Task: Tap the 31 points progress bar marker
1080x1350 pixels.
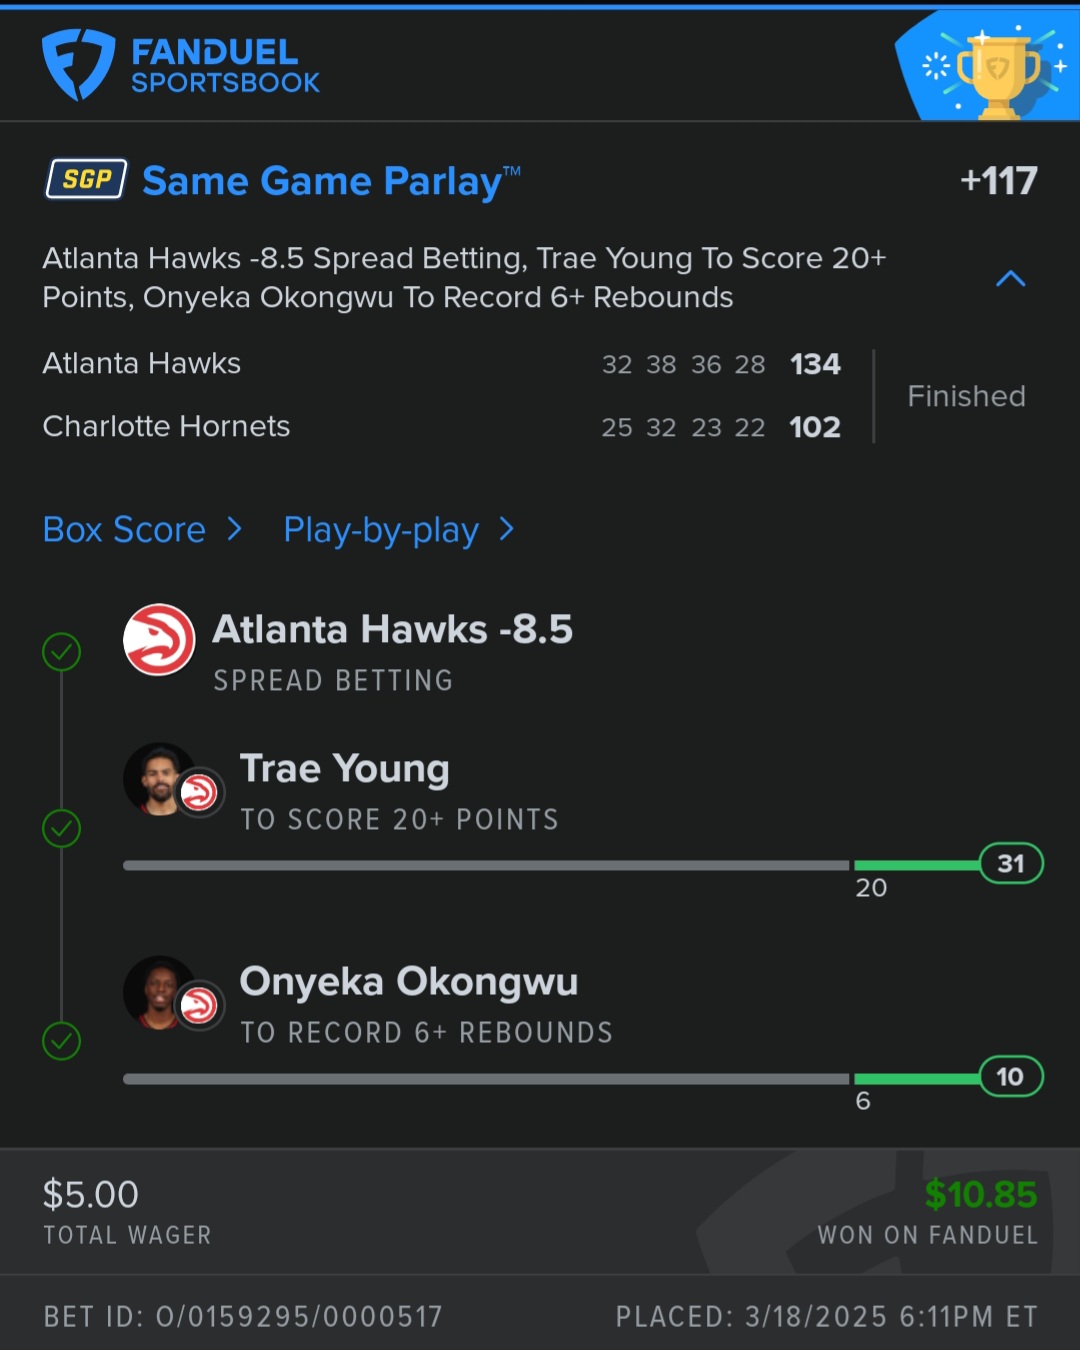Action: click(x=1010, y=864)
